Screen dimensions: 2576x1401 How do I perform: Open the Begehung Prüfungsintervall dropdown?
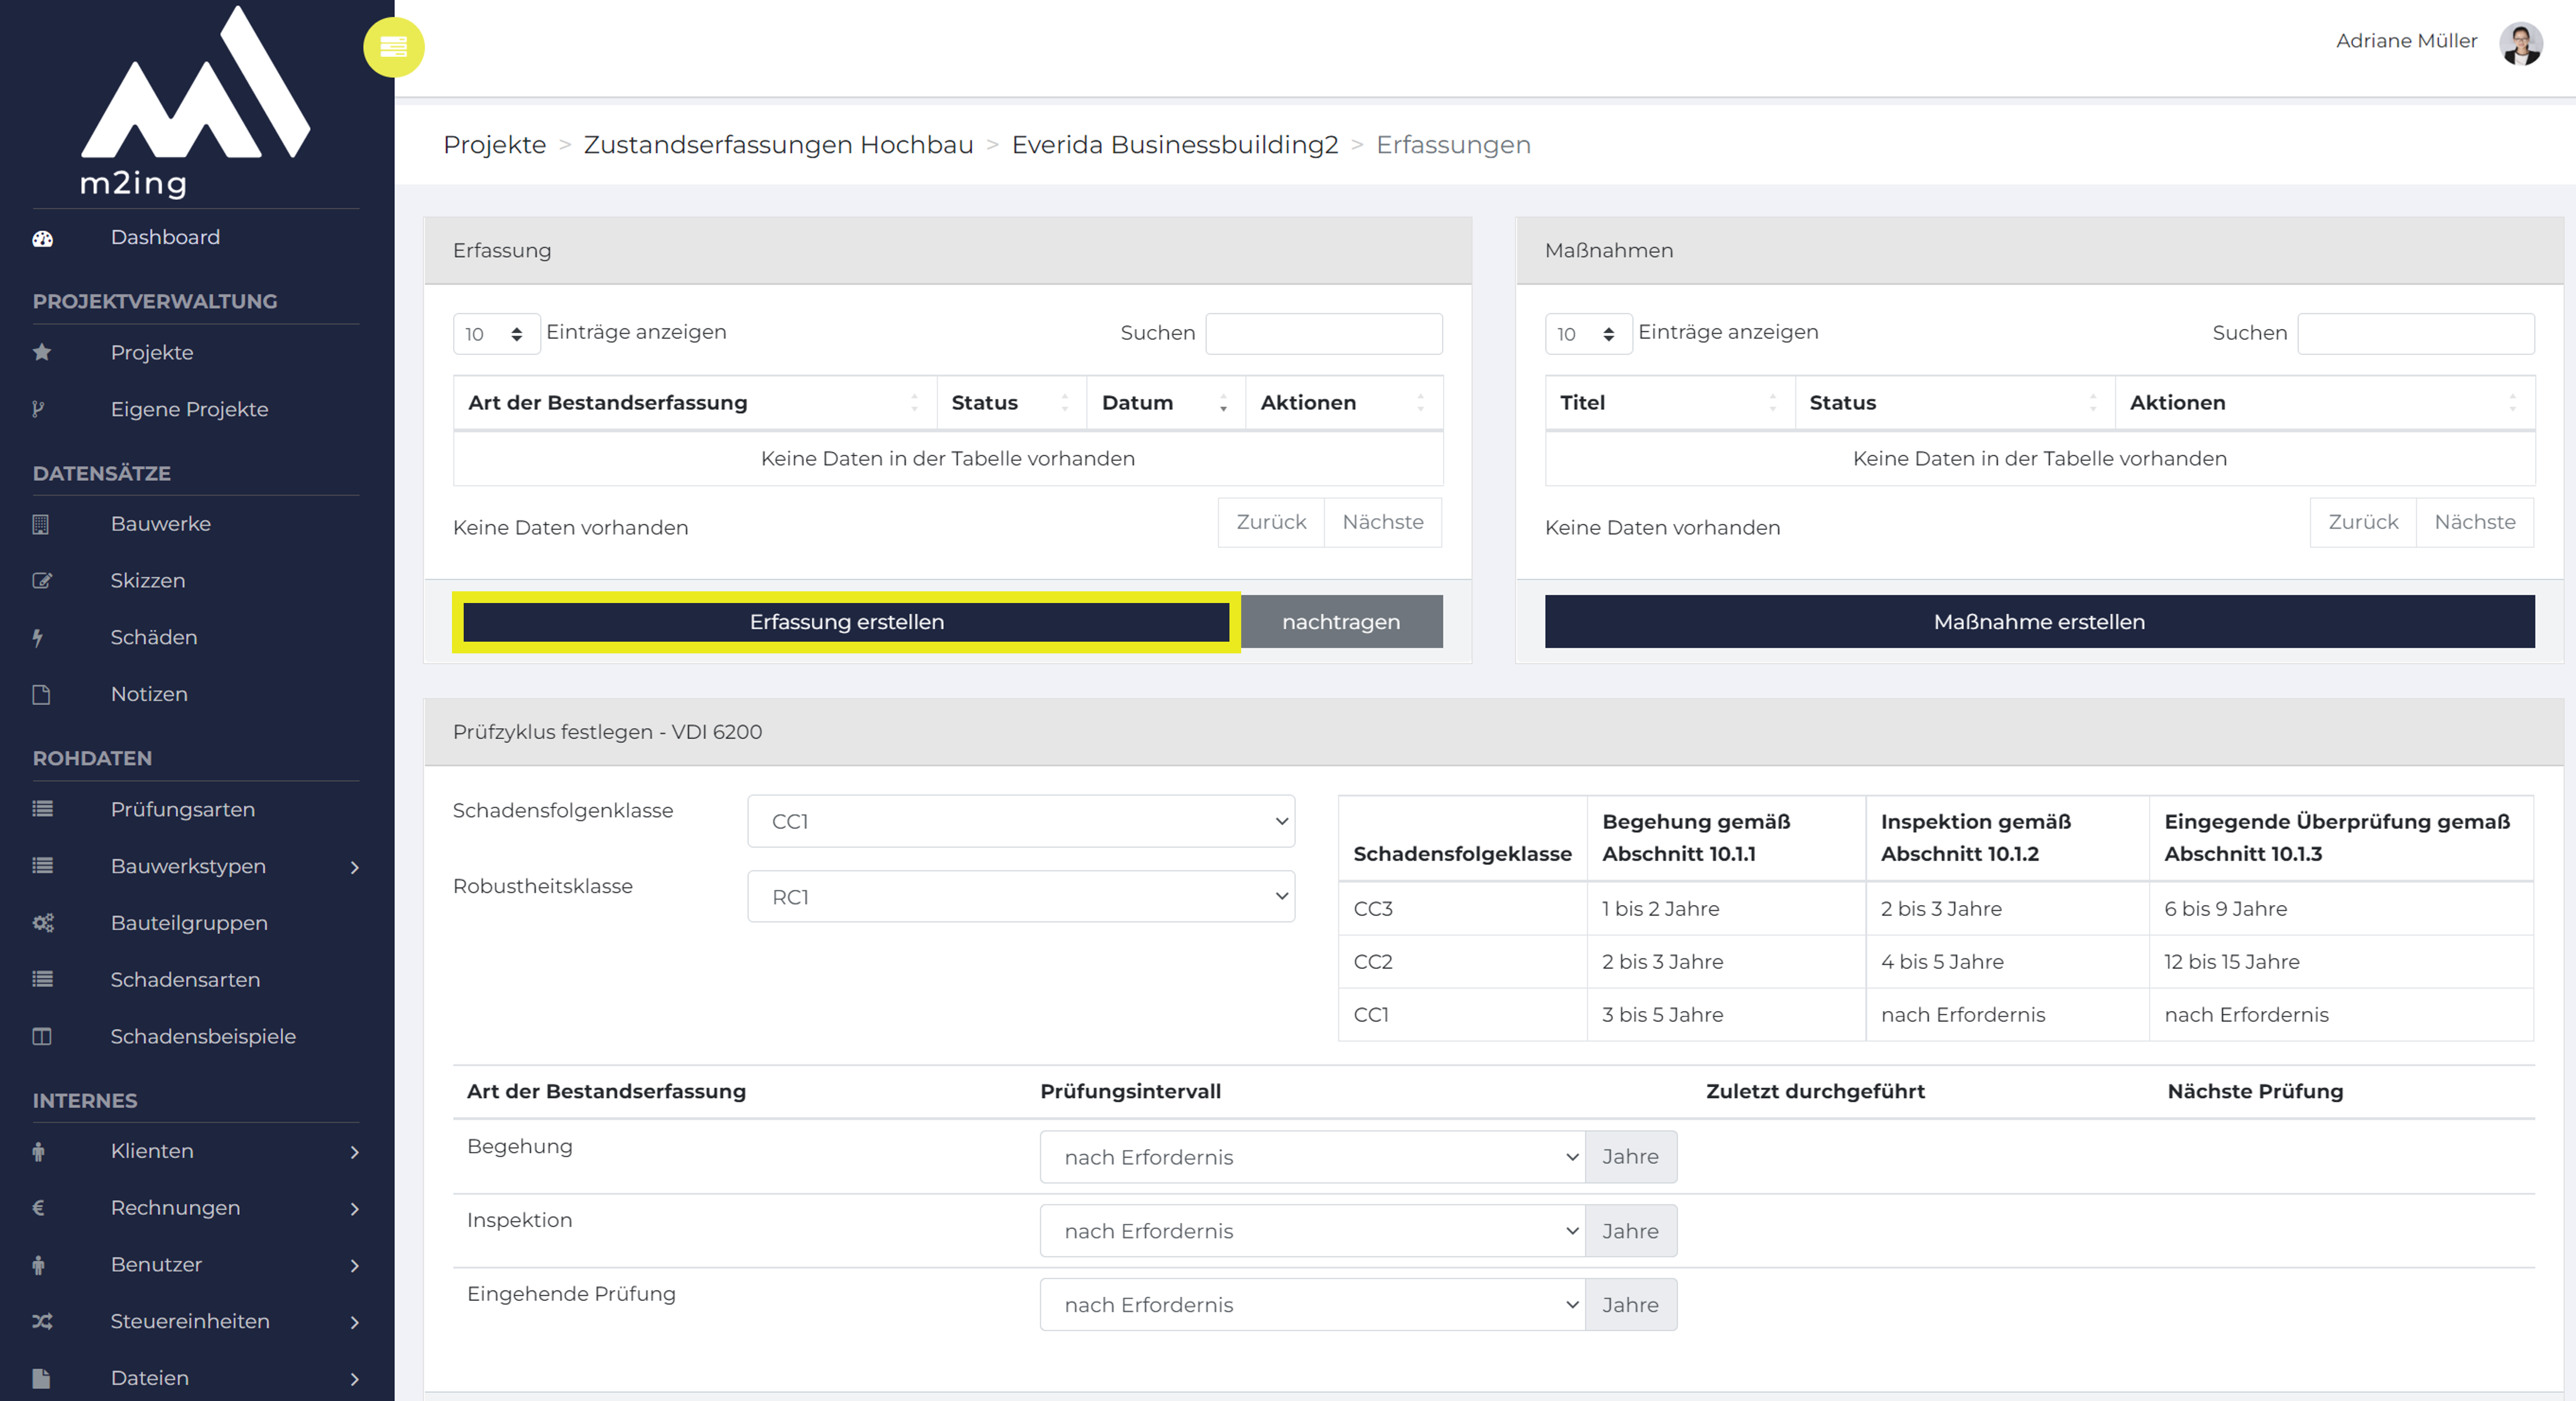pos(1312,1157)
